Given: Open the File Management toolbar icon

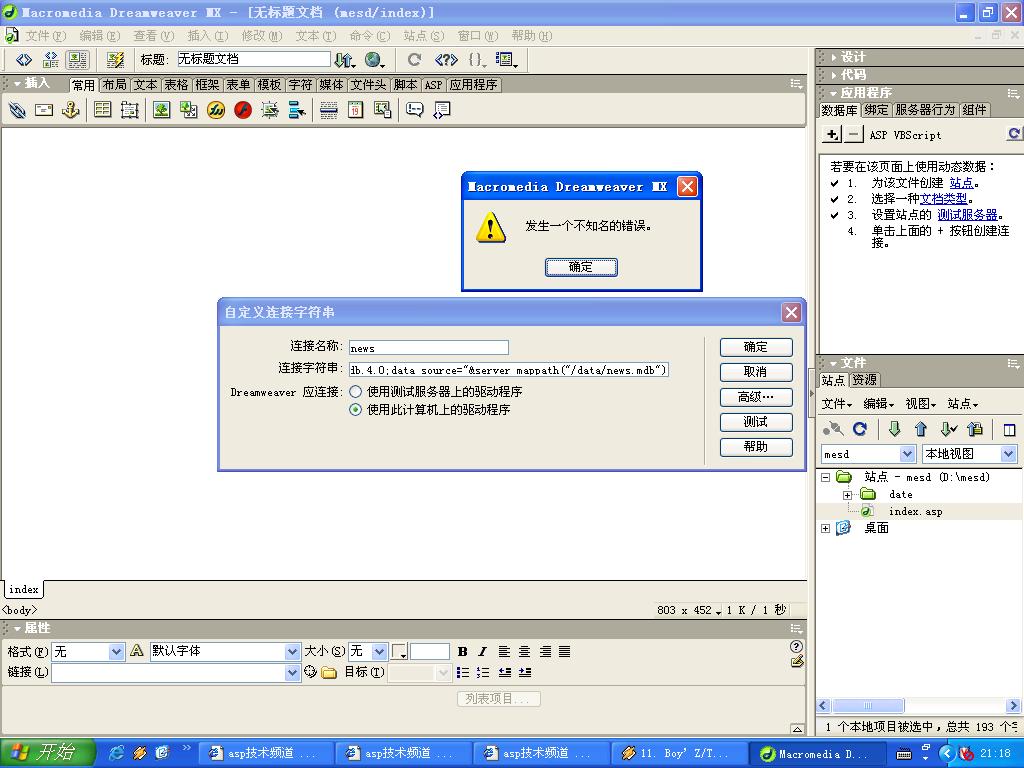Looking at the screenshot, I should (344, 60).
